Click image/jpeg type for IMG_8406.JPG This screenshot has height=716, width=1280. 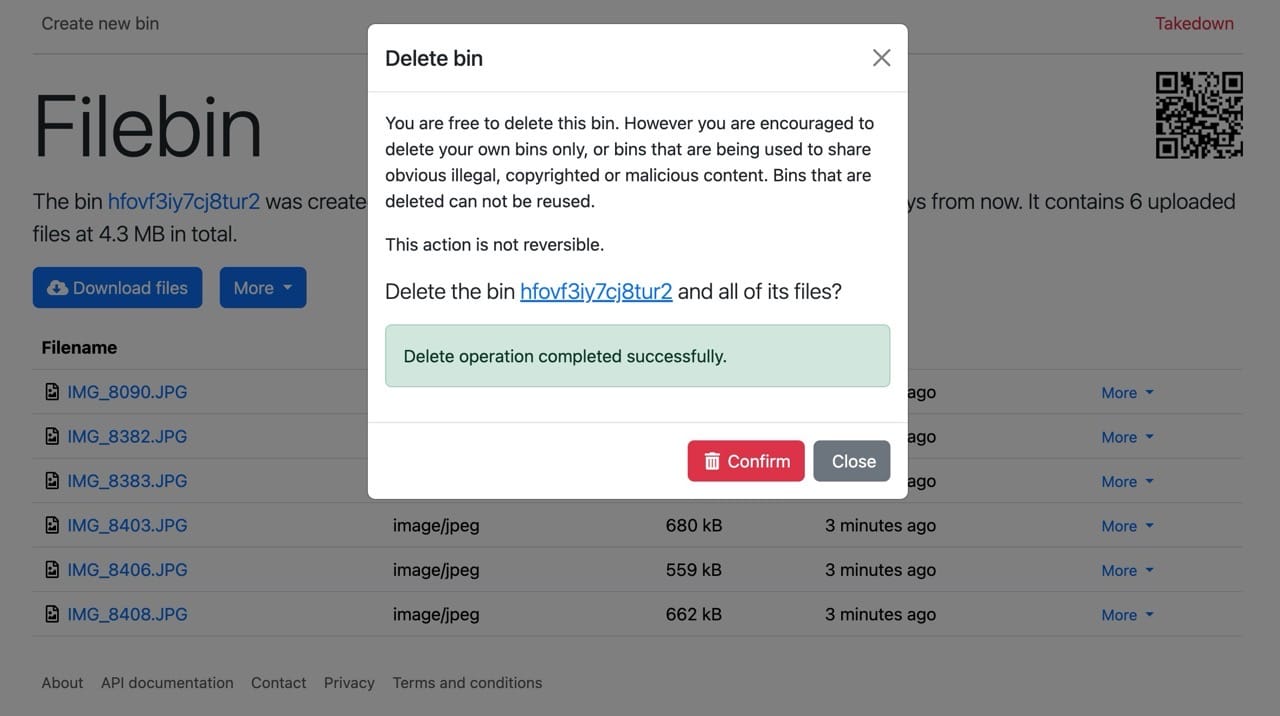pos(436,570)
